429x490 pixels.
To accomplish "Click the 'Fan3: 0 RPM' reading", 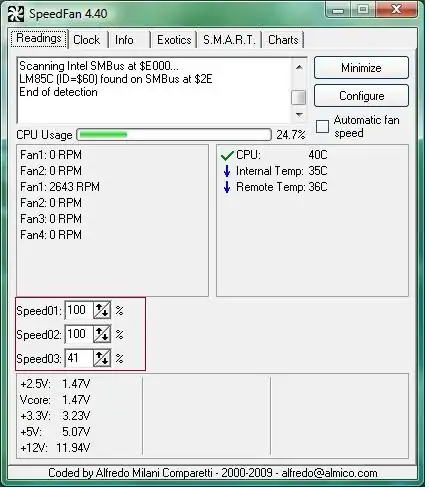I will (51, 219).
